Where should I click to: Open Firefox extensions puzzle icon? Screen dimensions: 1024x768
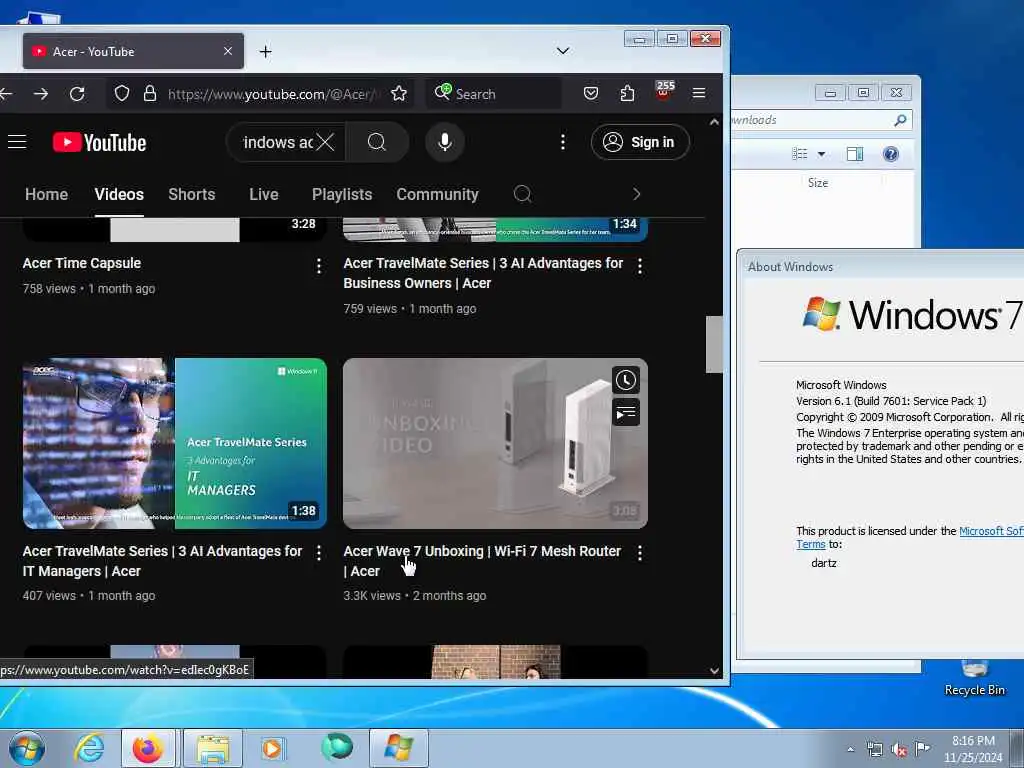pos(627,93)
